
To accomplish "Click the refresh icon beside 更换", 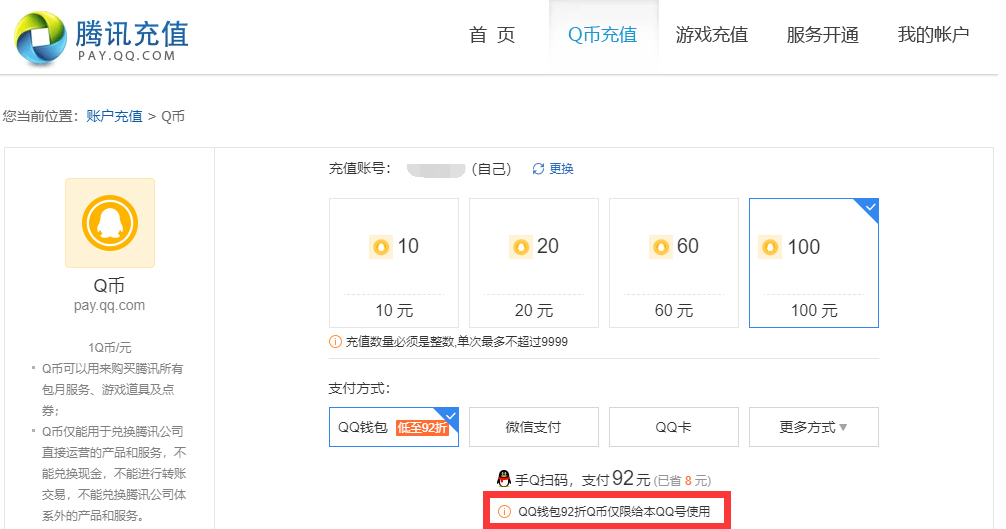I will point(538,169).
